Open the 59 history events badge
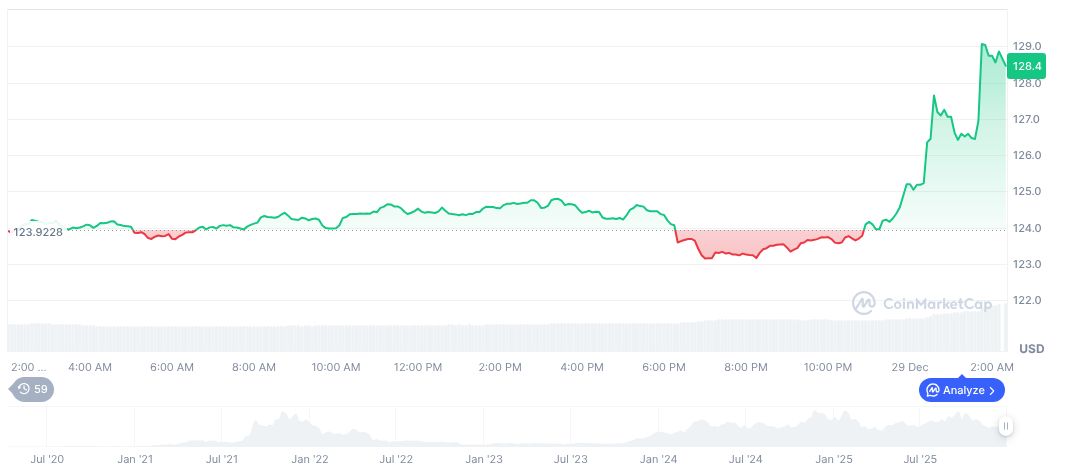The height and width of the screenshot is (470, 1072). (33, 389)
